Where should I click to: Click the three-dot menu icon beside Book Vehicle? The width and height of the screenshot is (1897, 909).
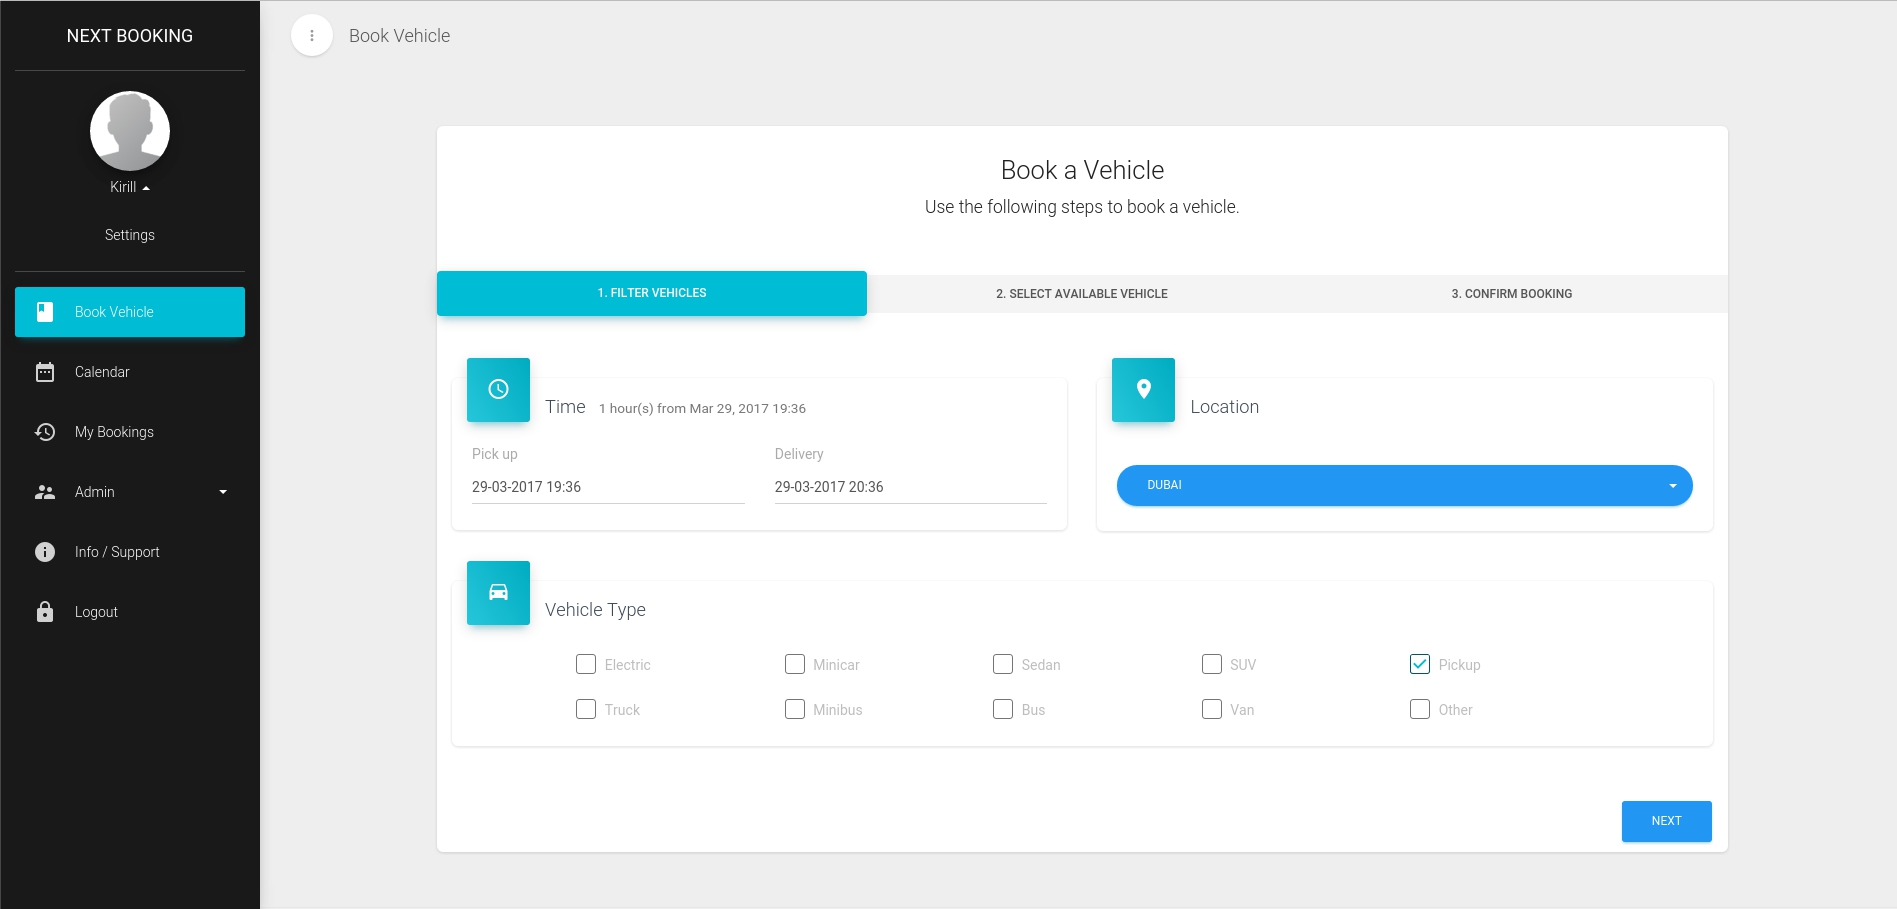point(312,36)
